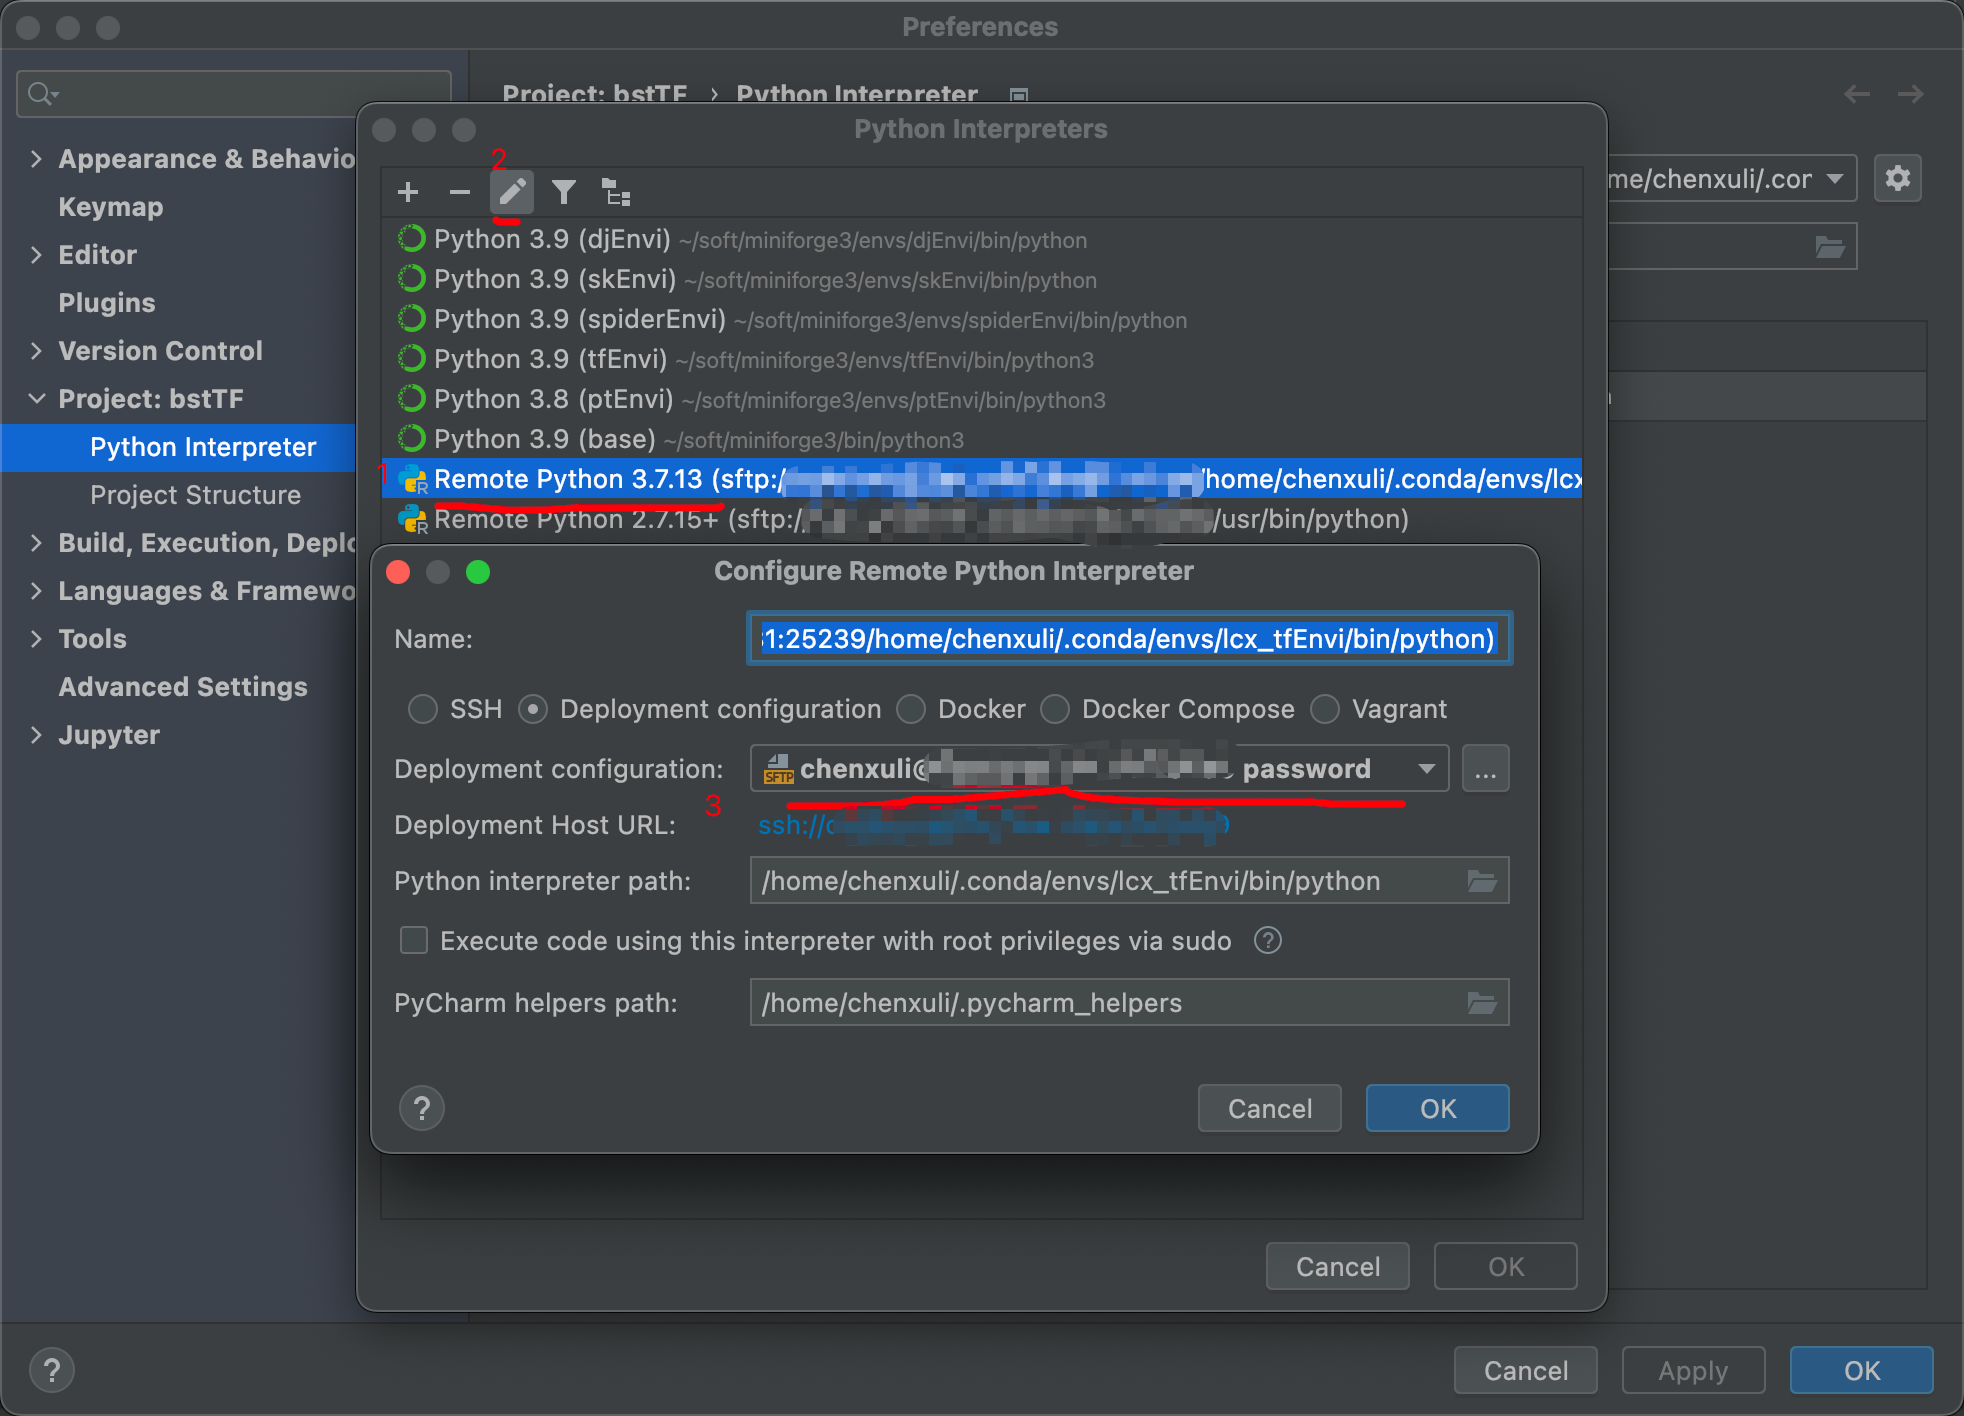Select the SSH radio option
Image resolution: width=1964 pixels, height=1416 pixels.
pos(423,709)
